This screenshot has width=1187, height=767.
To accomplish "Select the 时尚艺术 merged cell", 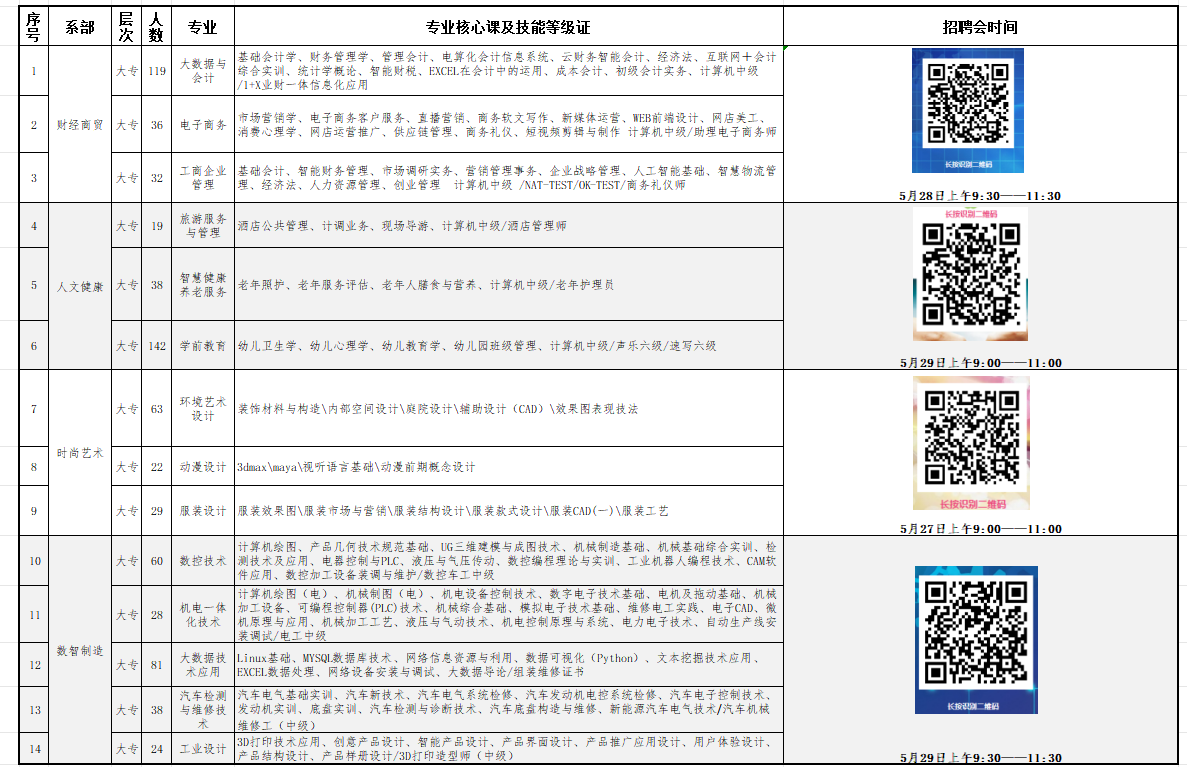I will [x=80, y=453].
